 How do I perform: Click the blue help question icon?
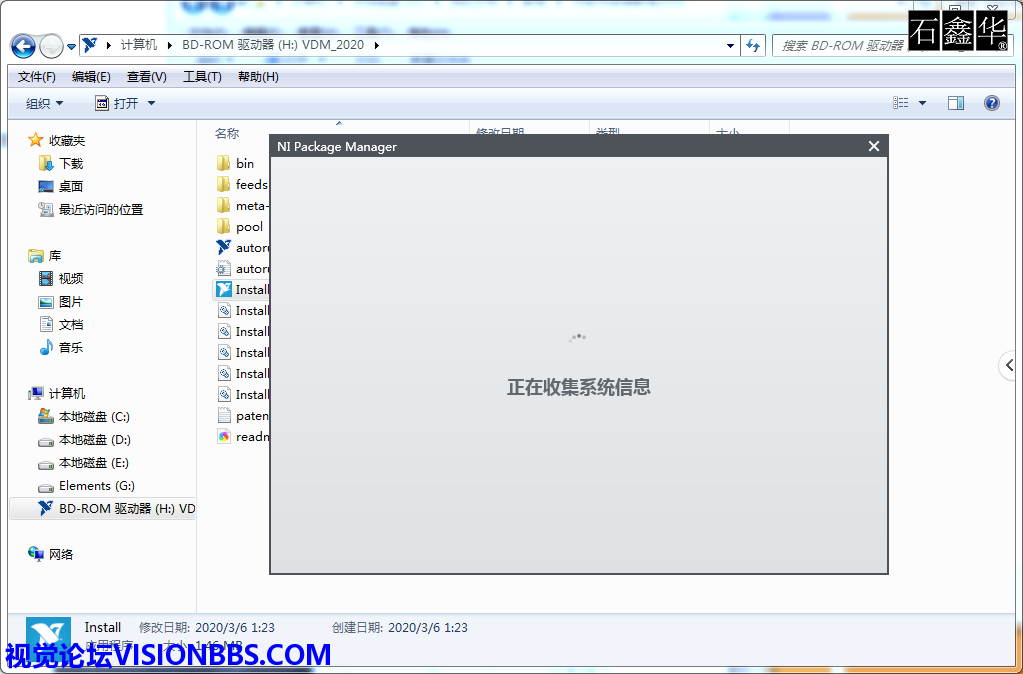(992, 102)
